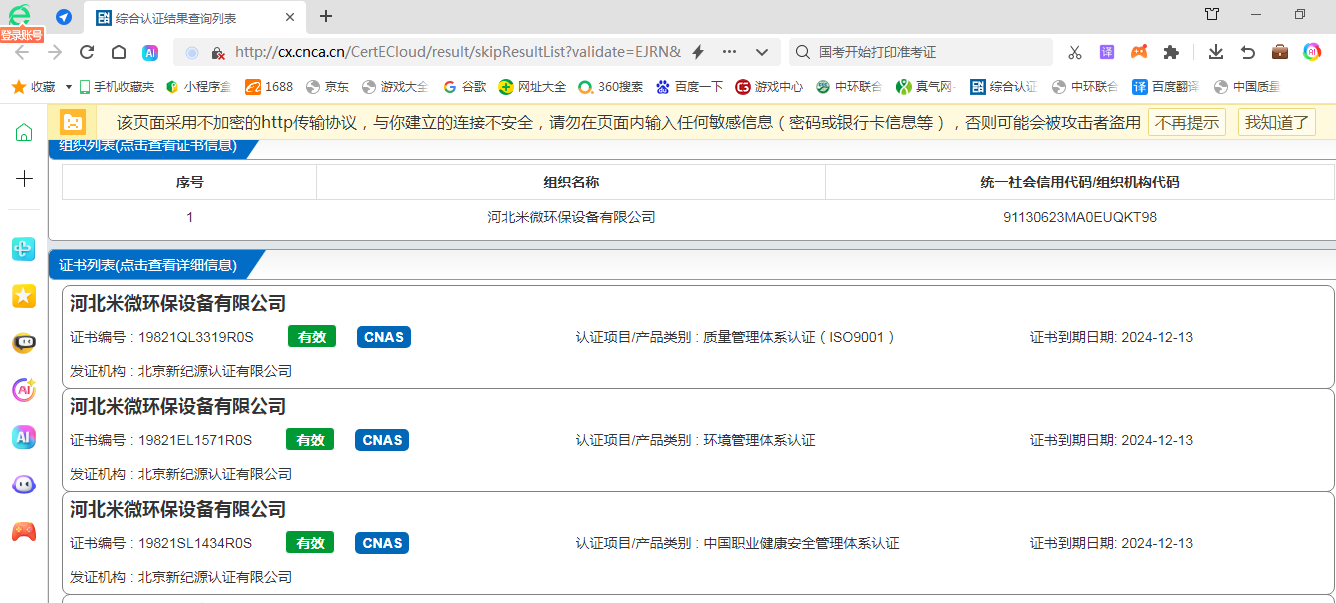Screen dimensions: 1336x603
Task: Click the insecure connection lock icon
Action: tap(217, 52)
